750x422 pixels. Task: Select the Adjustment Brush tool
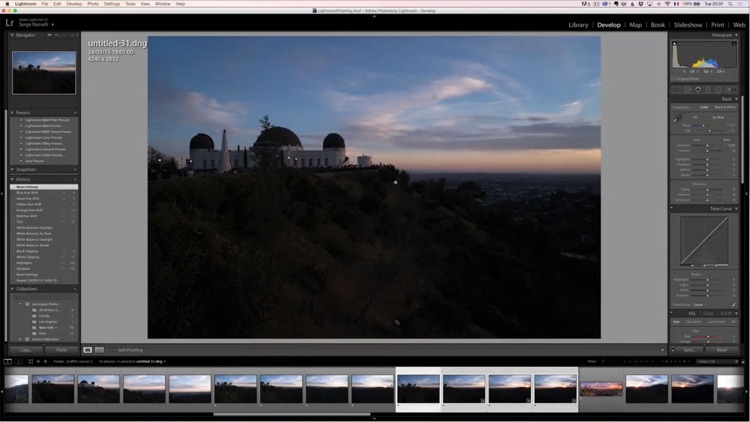click(730, 89)
